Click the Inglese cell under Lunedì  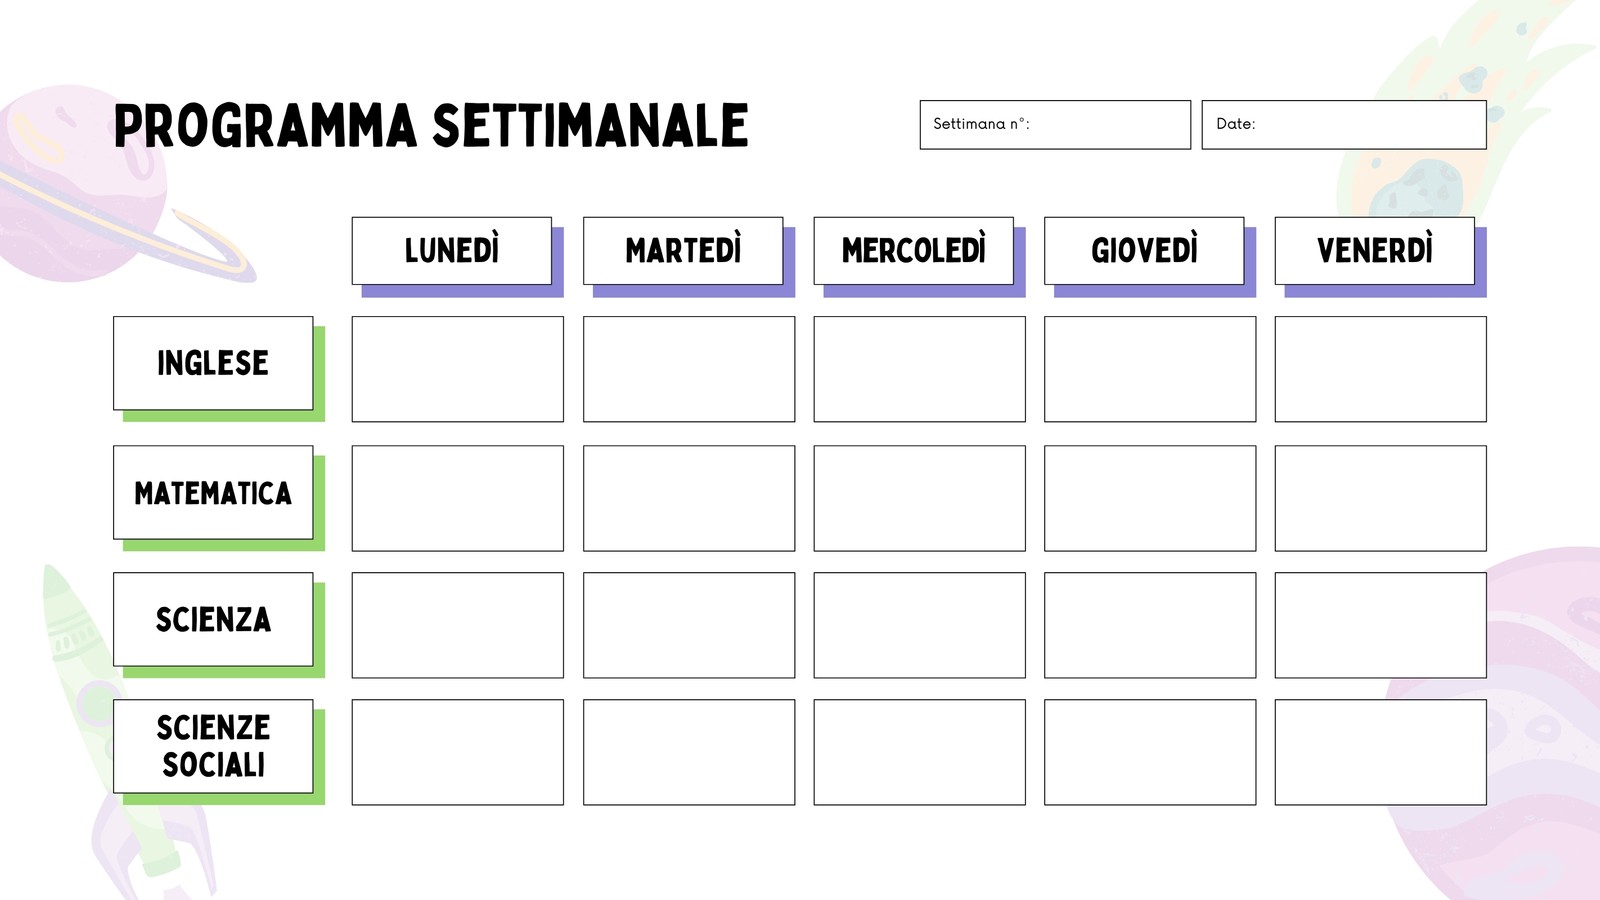click(458, 369)
